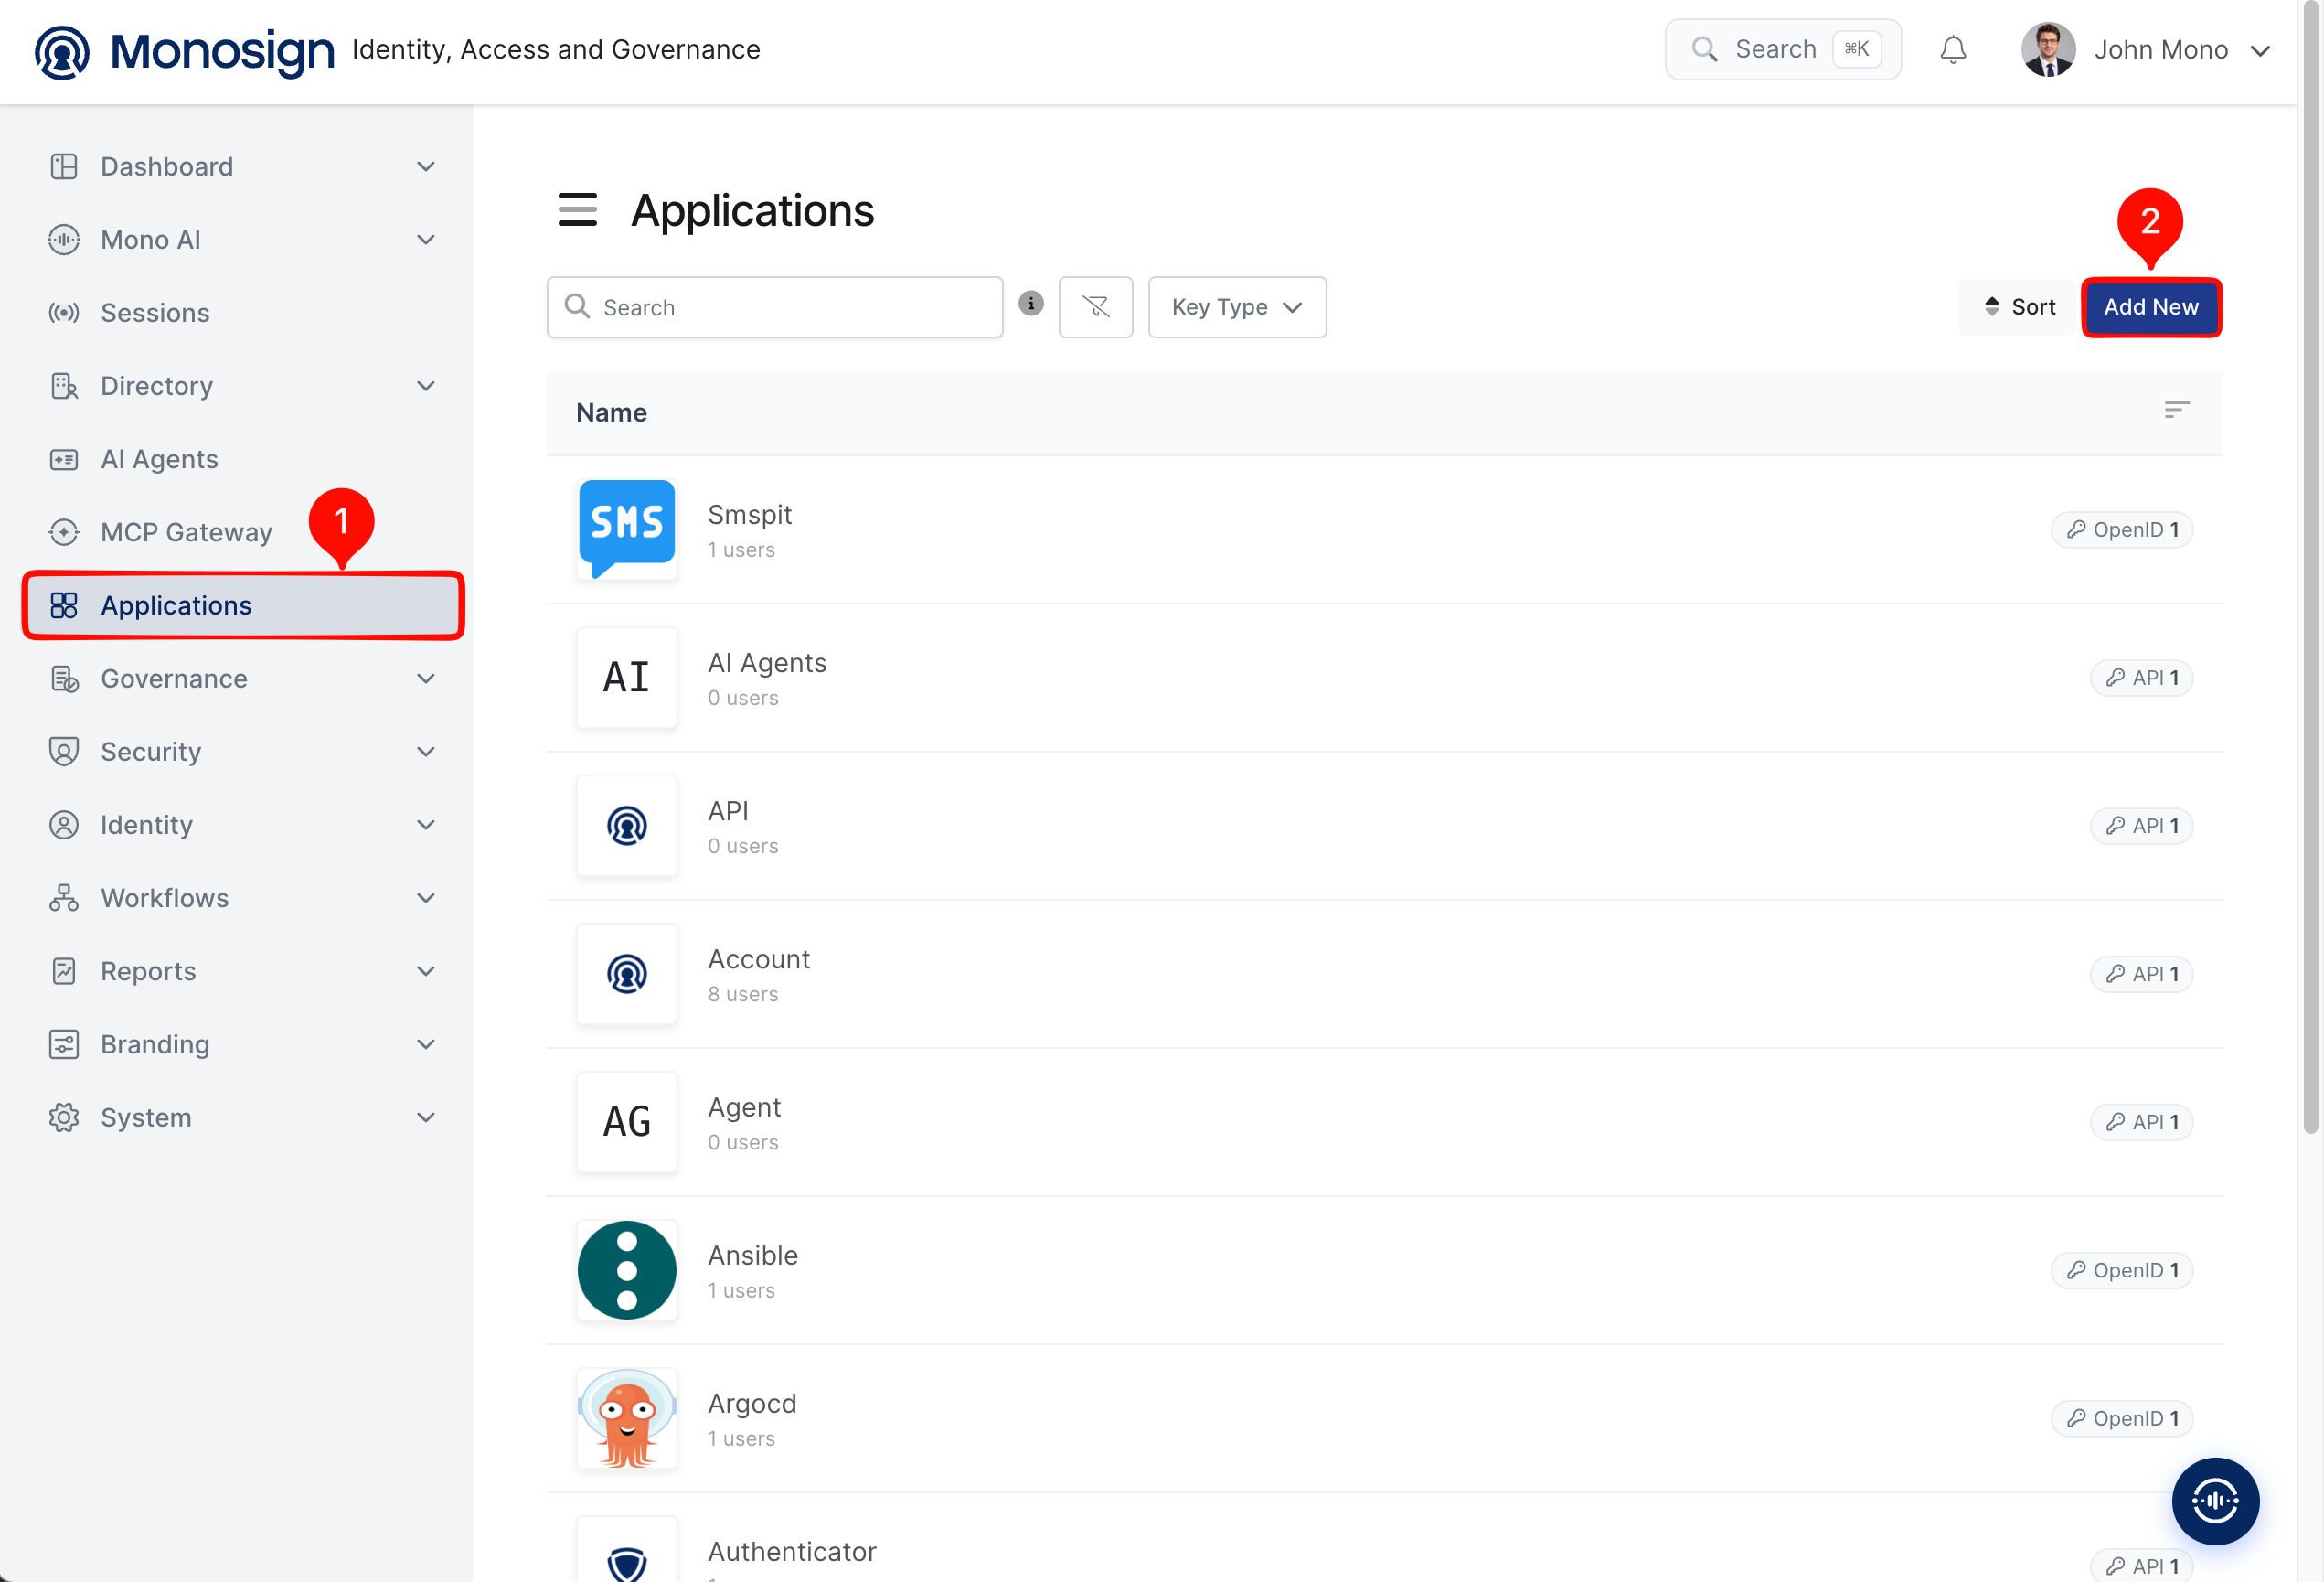2324x1582 pixels.
Task: Click the AG icon of the Agent app
Action: click(626, 1122)
